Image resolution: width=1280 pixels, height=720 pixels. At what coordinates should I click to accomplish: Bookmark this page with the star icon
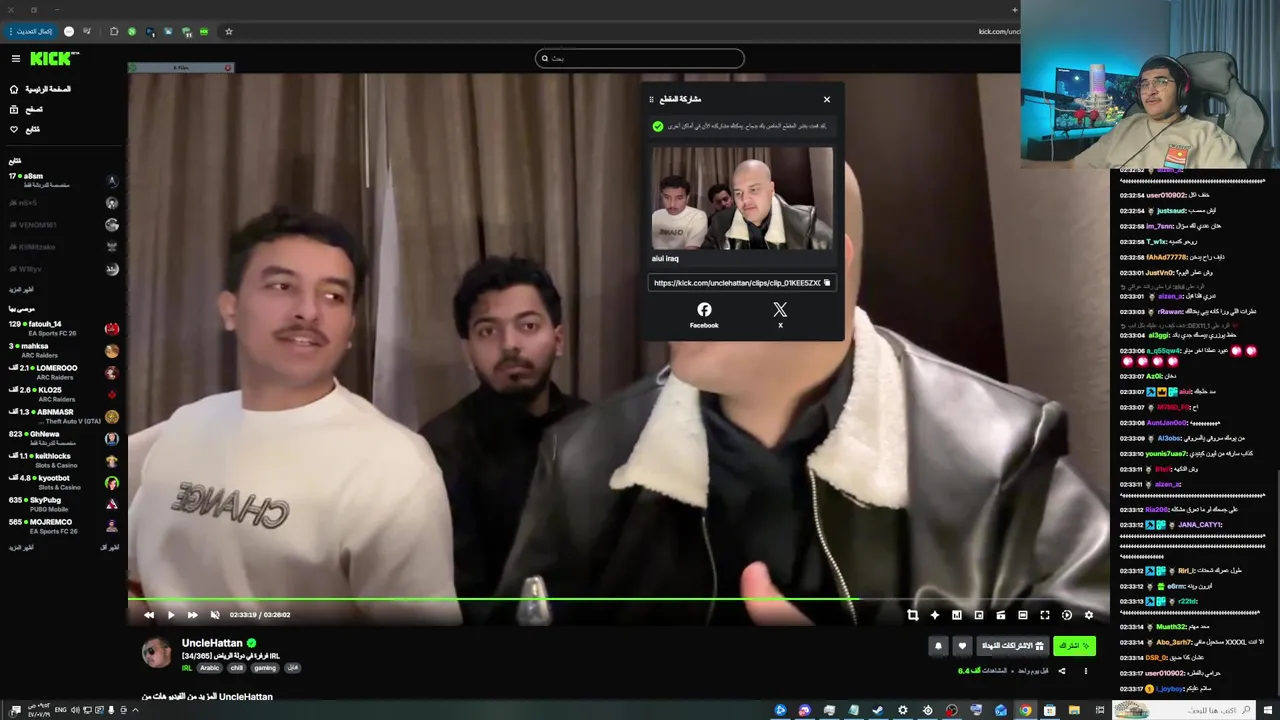(228, 31)
